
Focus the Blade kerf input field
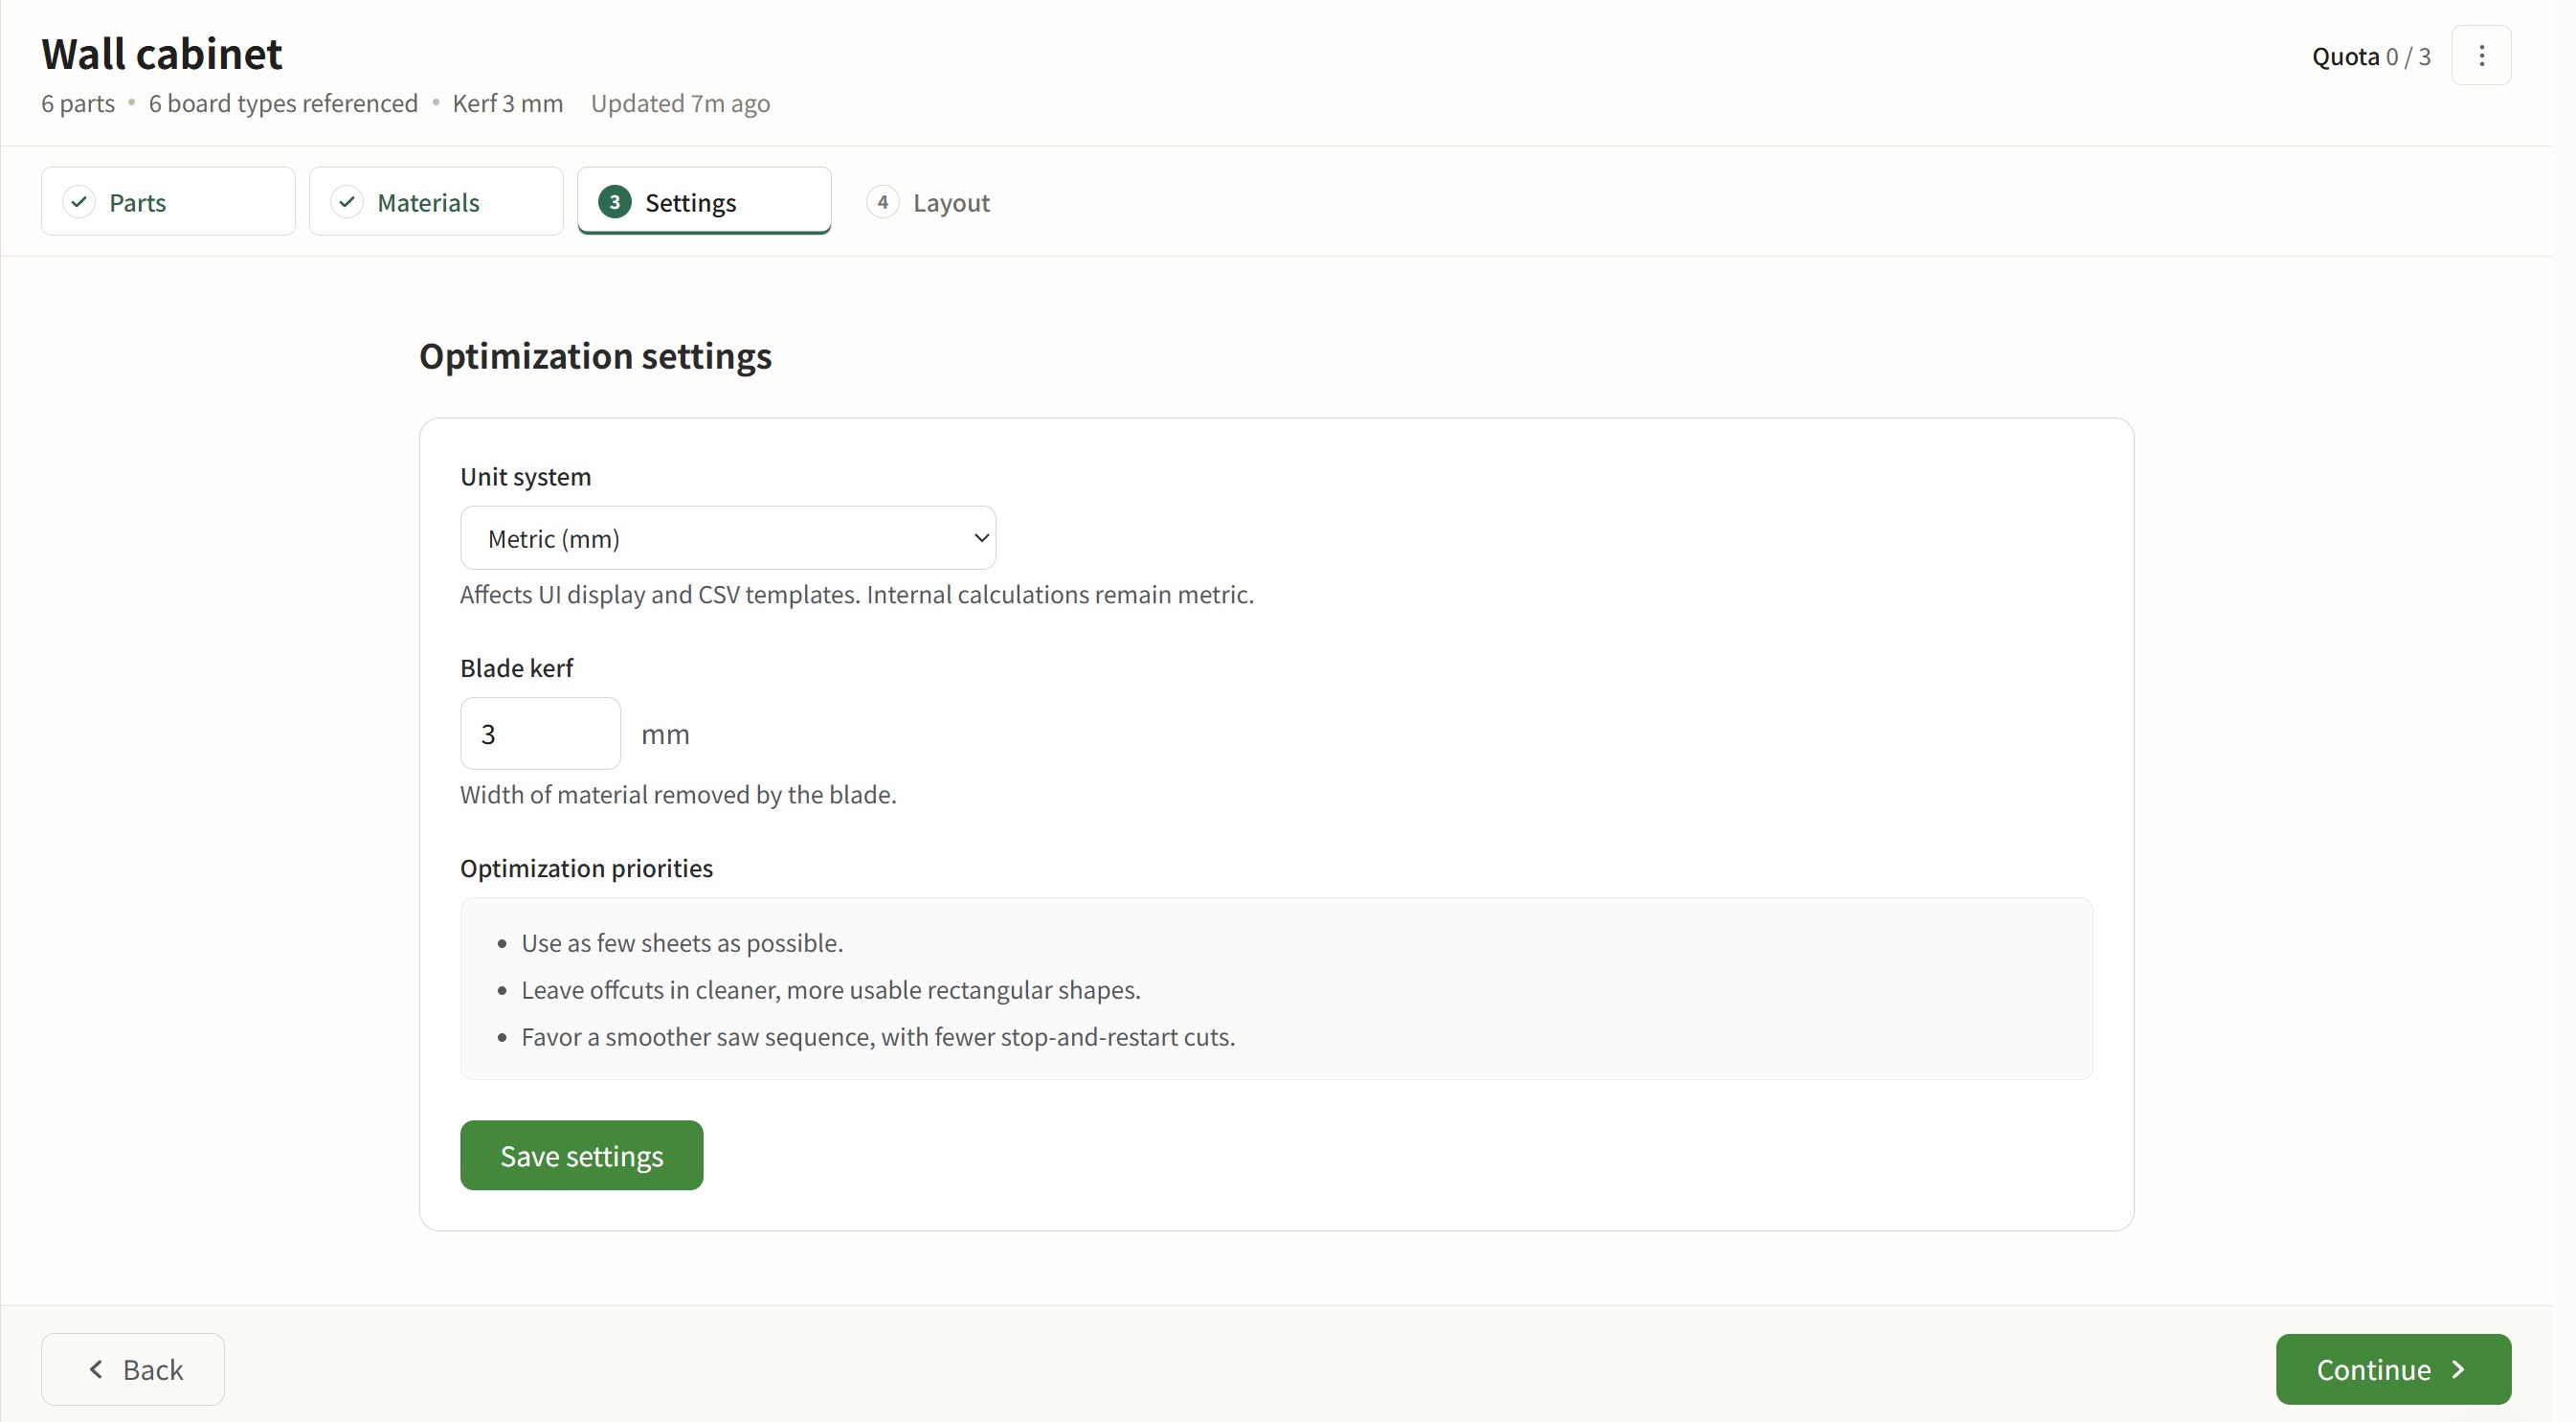540,734
